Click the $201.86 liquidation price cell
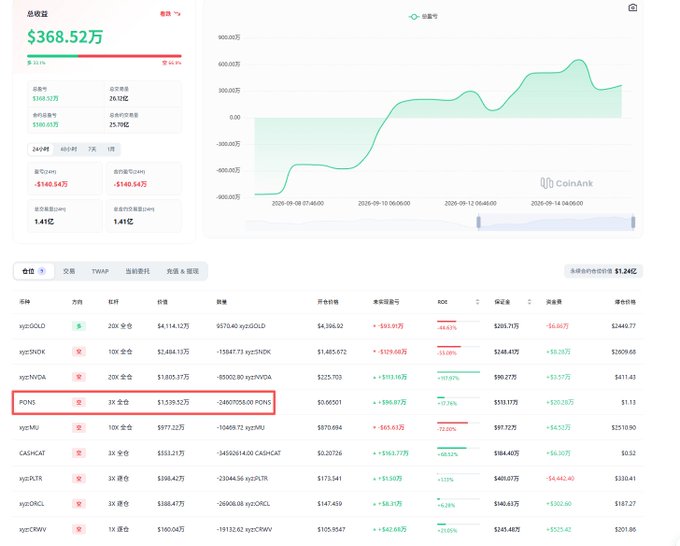Screen dimensions: 680x546 click(x=625, y=530)
